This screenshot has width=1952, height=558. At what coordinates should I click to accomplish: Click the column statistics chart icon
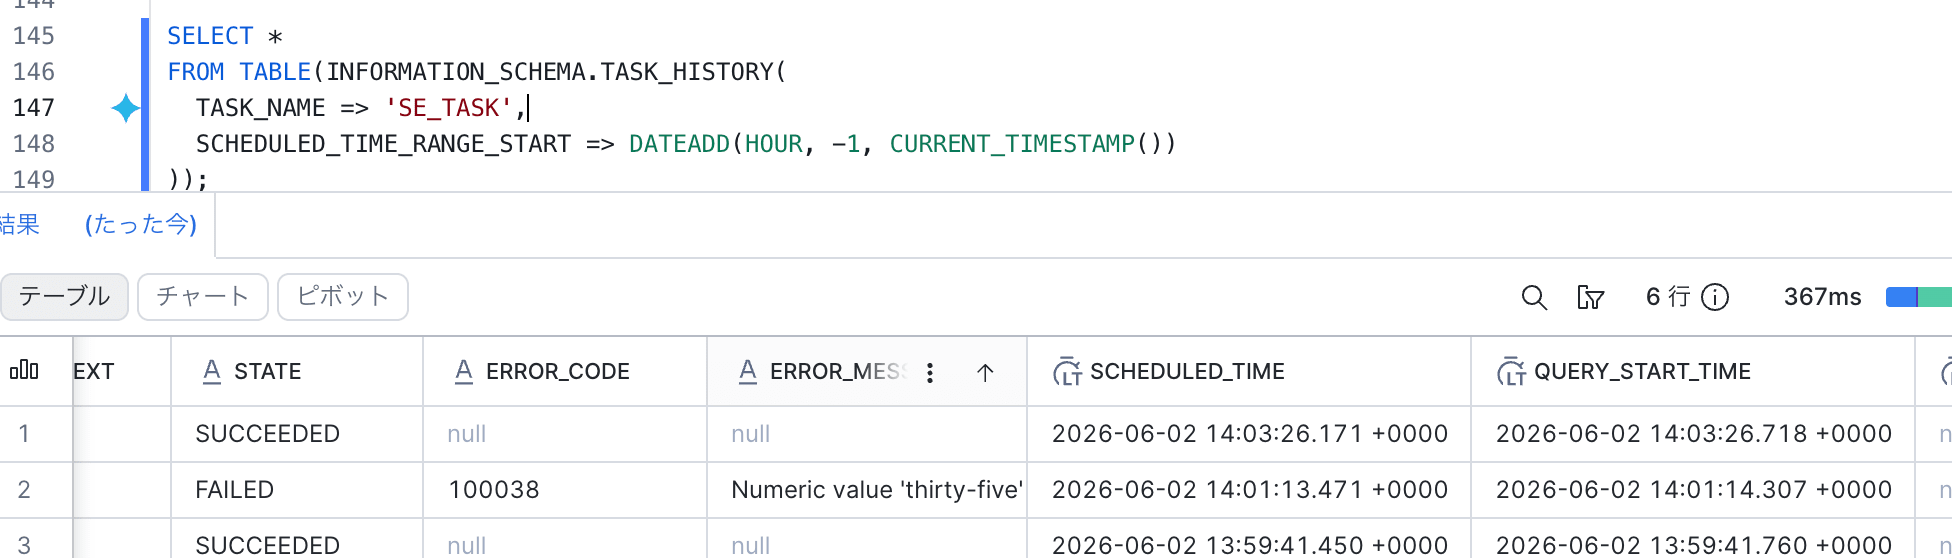coord(24,370)
